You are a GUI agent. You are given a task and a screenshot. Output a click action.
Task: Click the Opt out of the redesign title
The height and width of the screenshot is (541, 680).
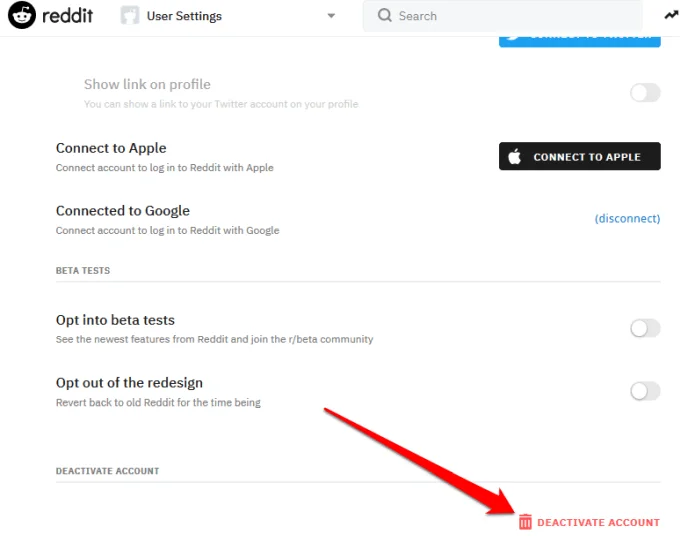click(x=129, y=383)
